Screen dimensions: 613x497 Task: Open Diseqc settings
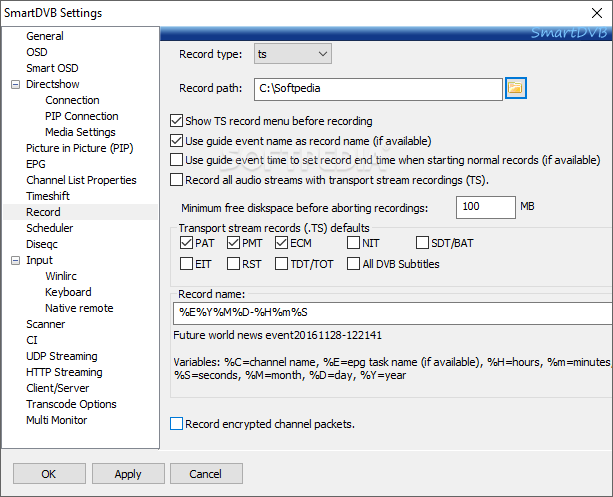tap(41, 244)
